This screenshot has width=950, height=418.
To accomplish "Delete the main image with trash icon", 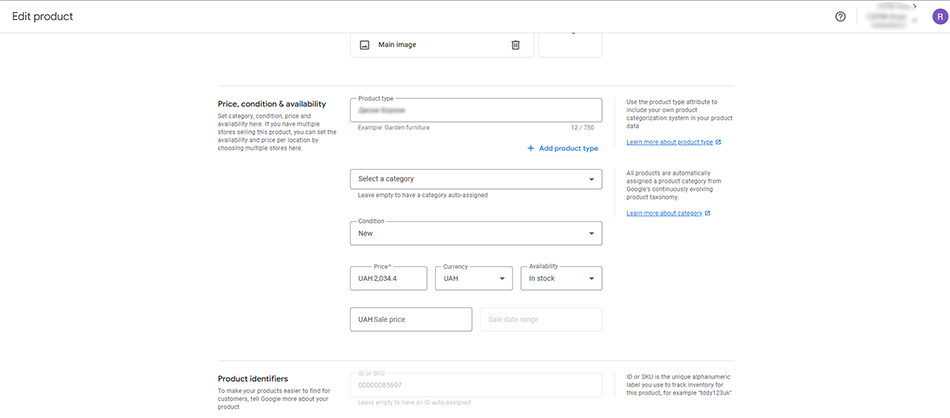I will 515,45.
